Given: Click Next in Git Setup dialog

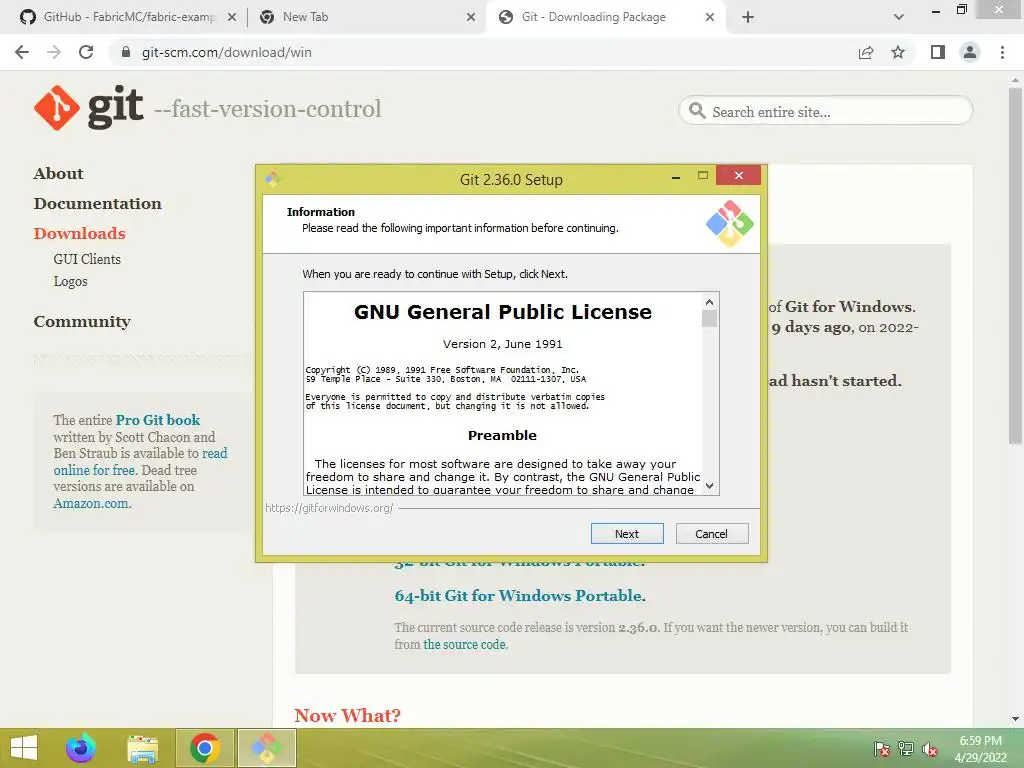Looking at the screenshot, I should (x=627, y=534).
